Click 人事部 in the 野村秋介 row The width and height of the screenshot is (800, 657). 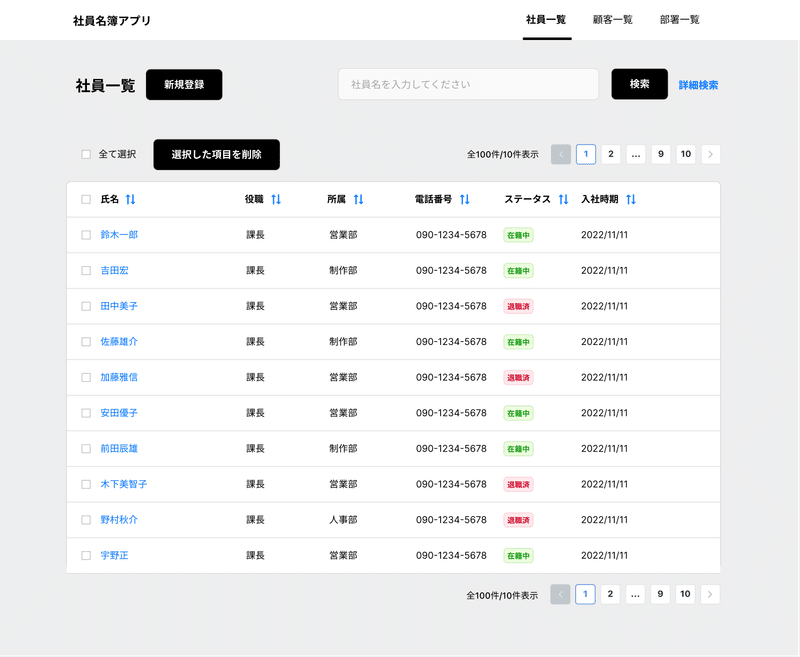343,520
